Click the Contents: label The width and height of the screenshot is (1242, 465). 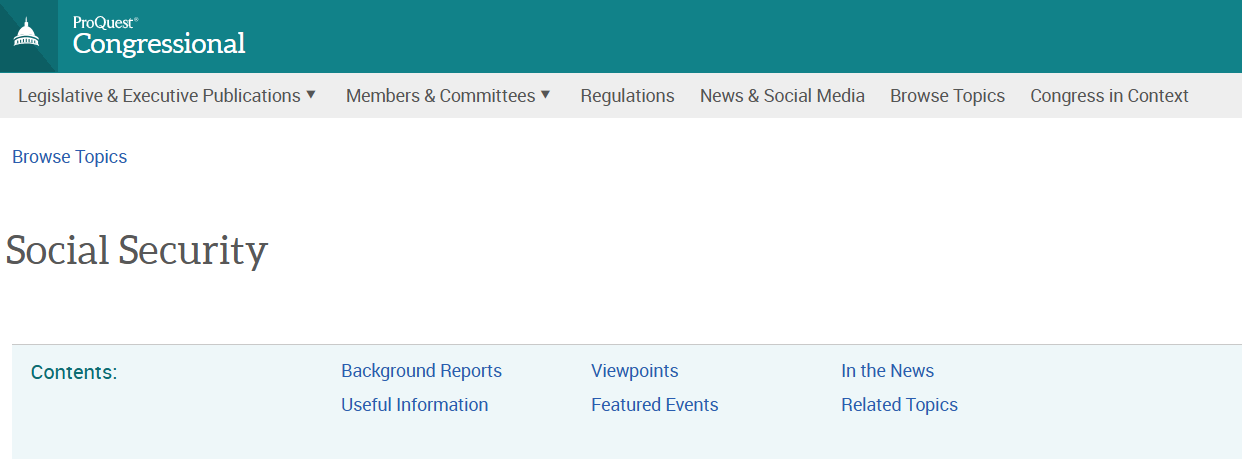pyautogui.click(x=74, y=373)
